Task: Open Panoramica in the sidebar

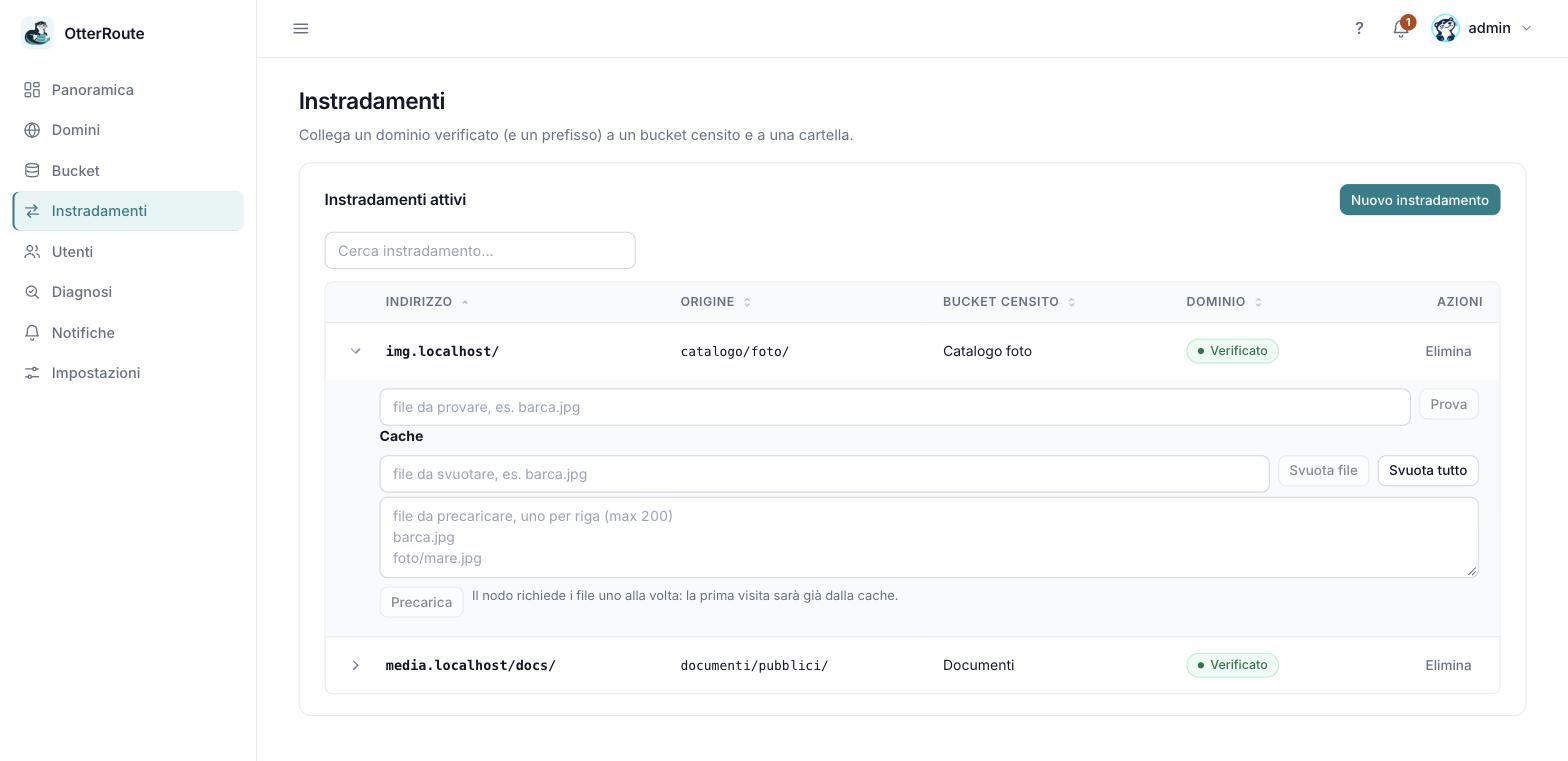Action: point(128,90)
